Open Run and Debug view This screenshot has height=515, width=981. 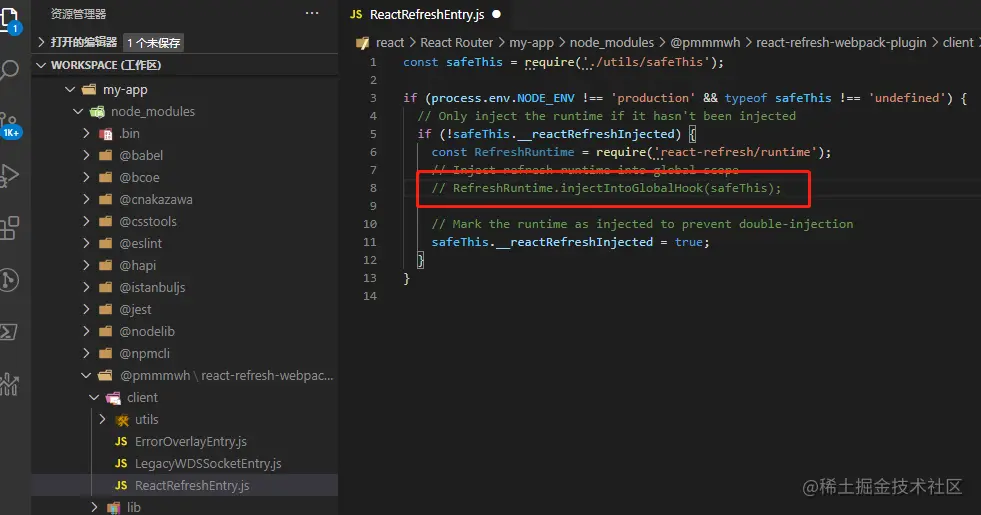[x=9, y=176]
